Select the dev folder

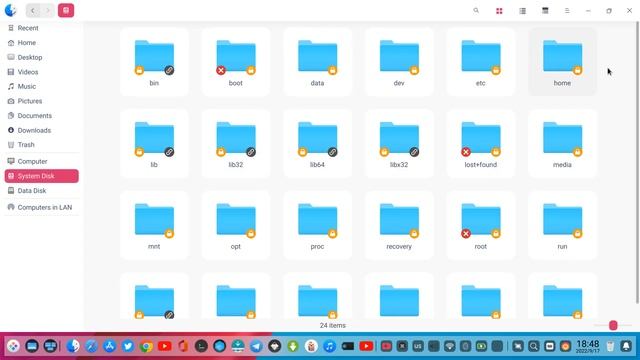point(399,62)
